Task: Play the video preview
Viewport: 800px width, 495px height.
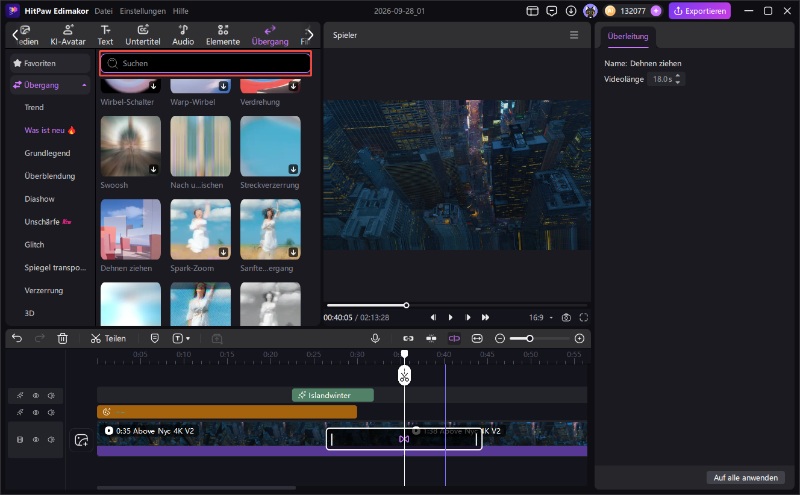Action: (450, 317)
